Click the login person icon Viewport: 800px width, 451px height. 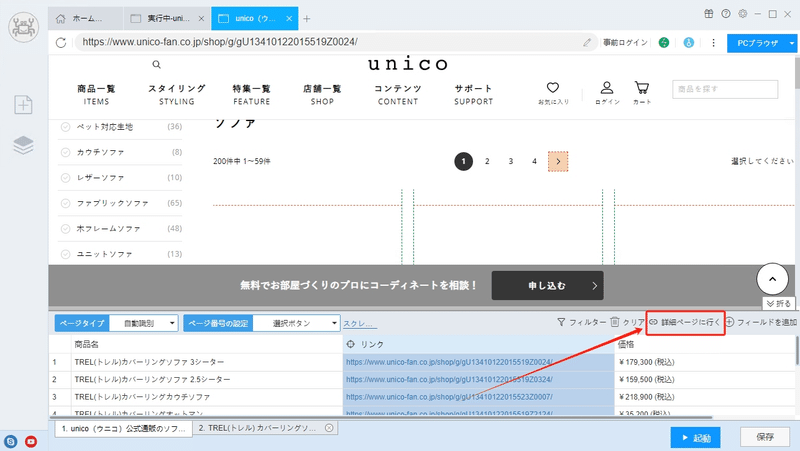pos(607,88)
